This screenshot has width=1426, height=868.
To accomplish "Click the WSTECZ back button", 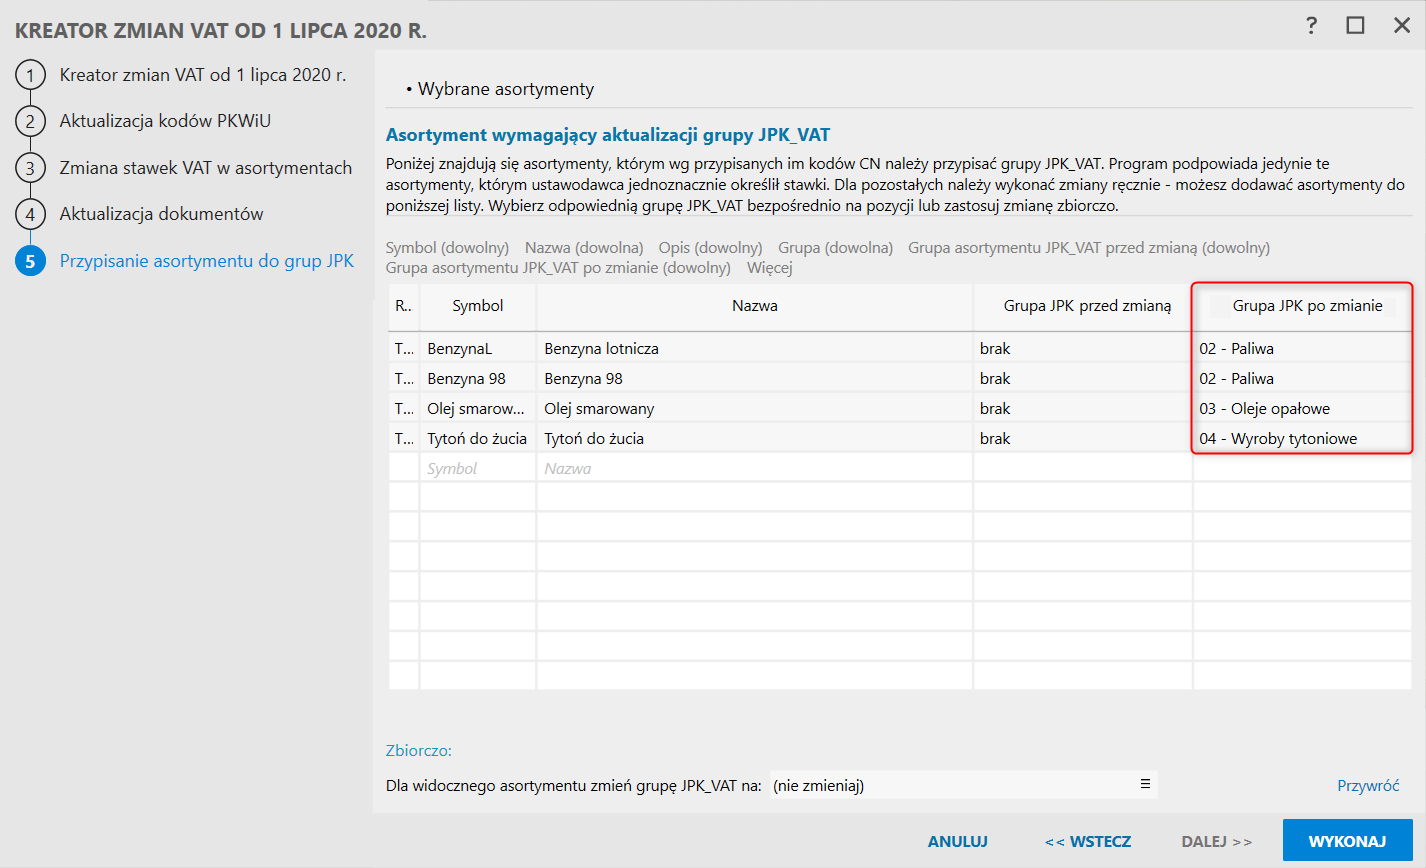I will pos(1088,841).
